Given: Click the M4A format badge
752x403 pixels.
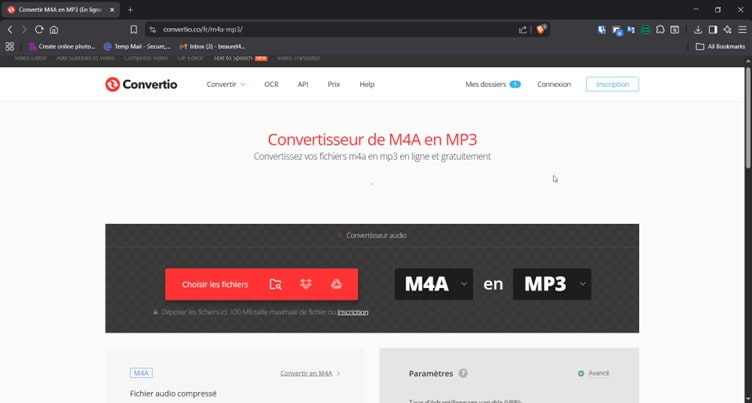Looking at the screenshot, I should click(141, 373).
